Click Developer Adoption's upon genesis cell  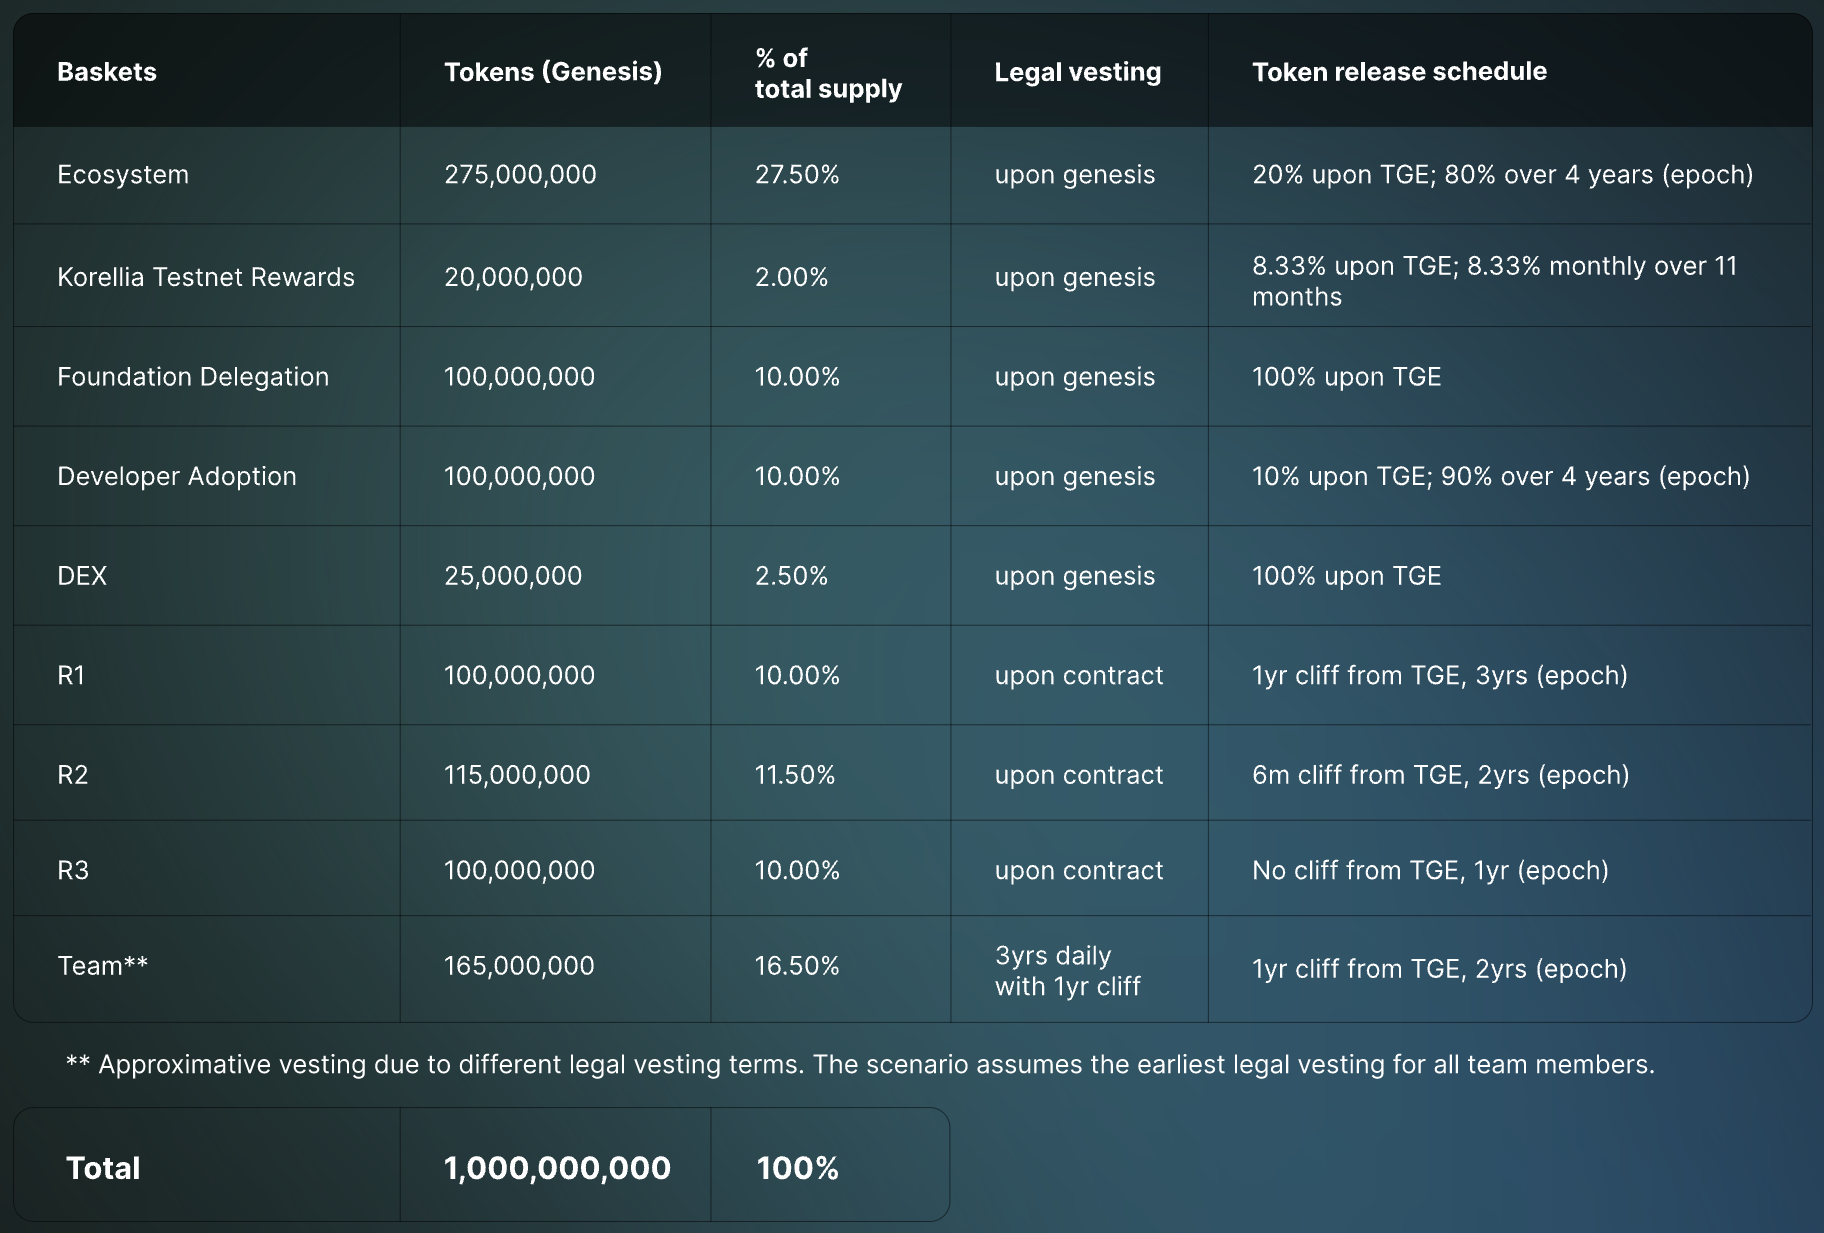1075,477
